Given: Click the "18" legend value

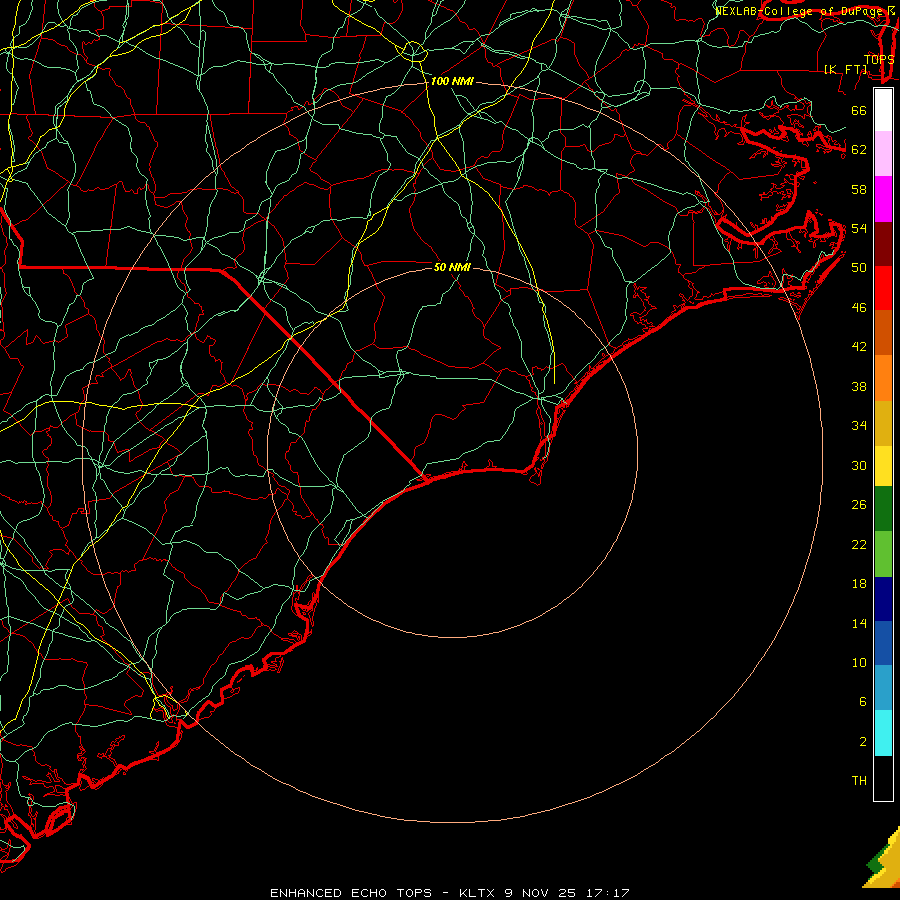Looking at the screenshot, I should point(859,584).
